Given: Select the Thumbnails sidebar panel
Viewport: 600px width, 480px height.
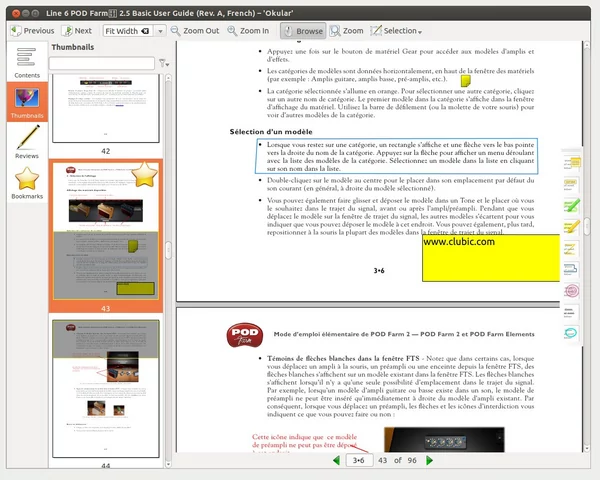Looking at the screenshot, I should (27, 102).
